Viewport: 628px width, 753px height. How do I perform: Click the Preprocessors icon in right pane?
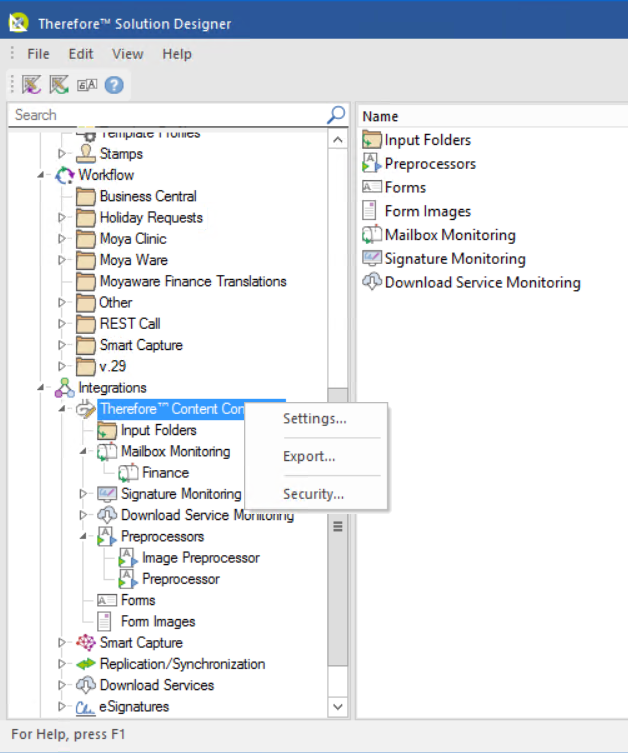click(372, 163)
